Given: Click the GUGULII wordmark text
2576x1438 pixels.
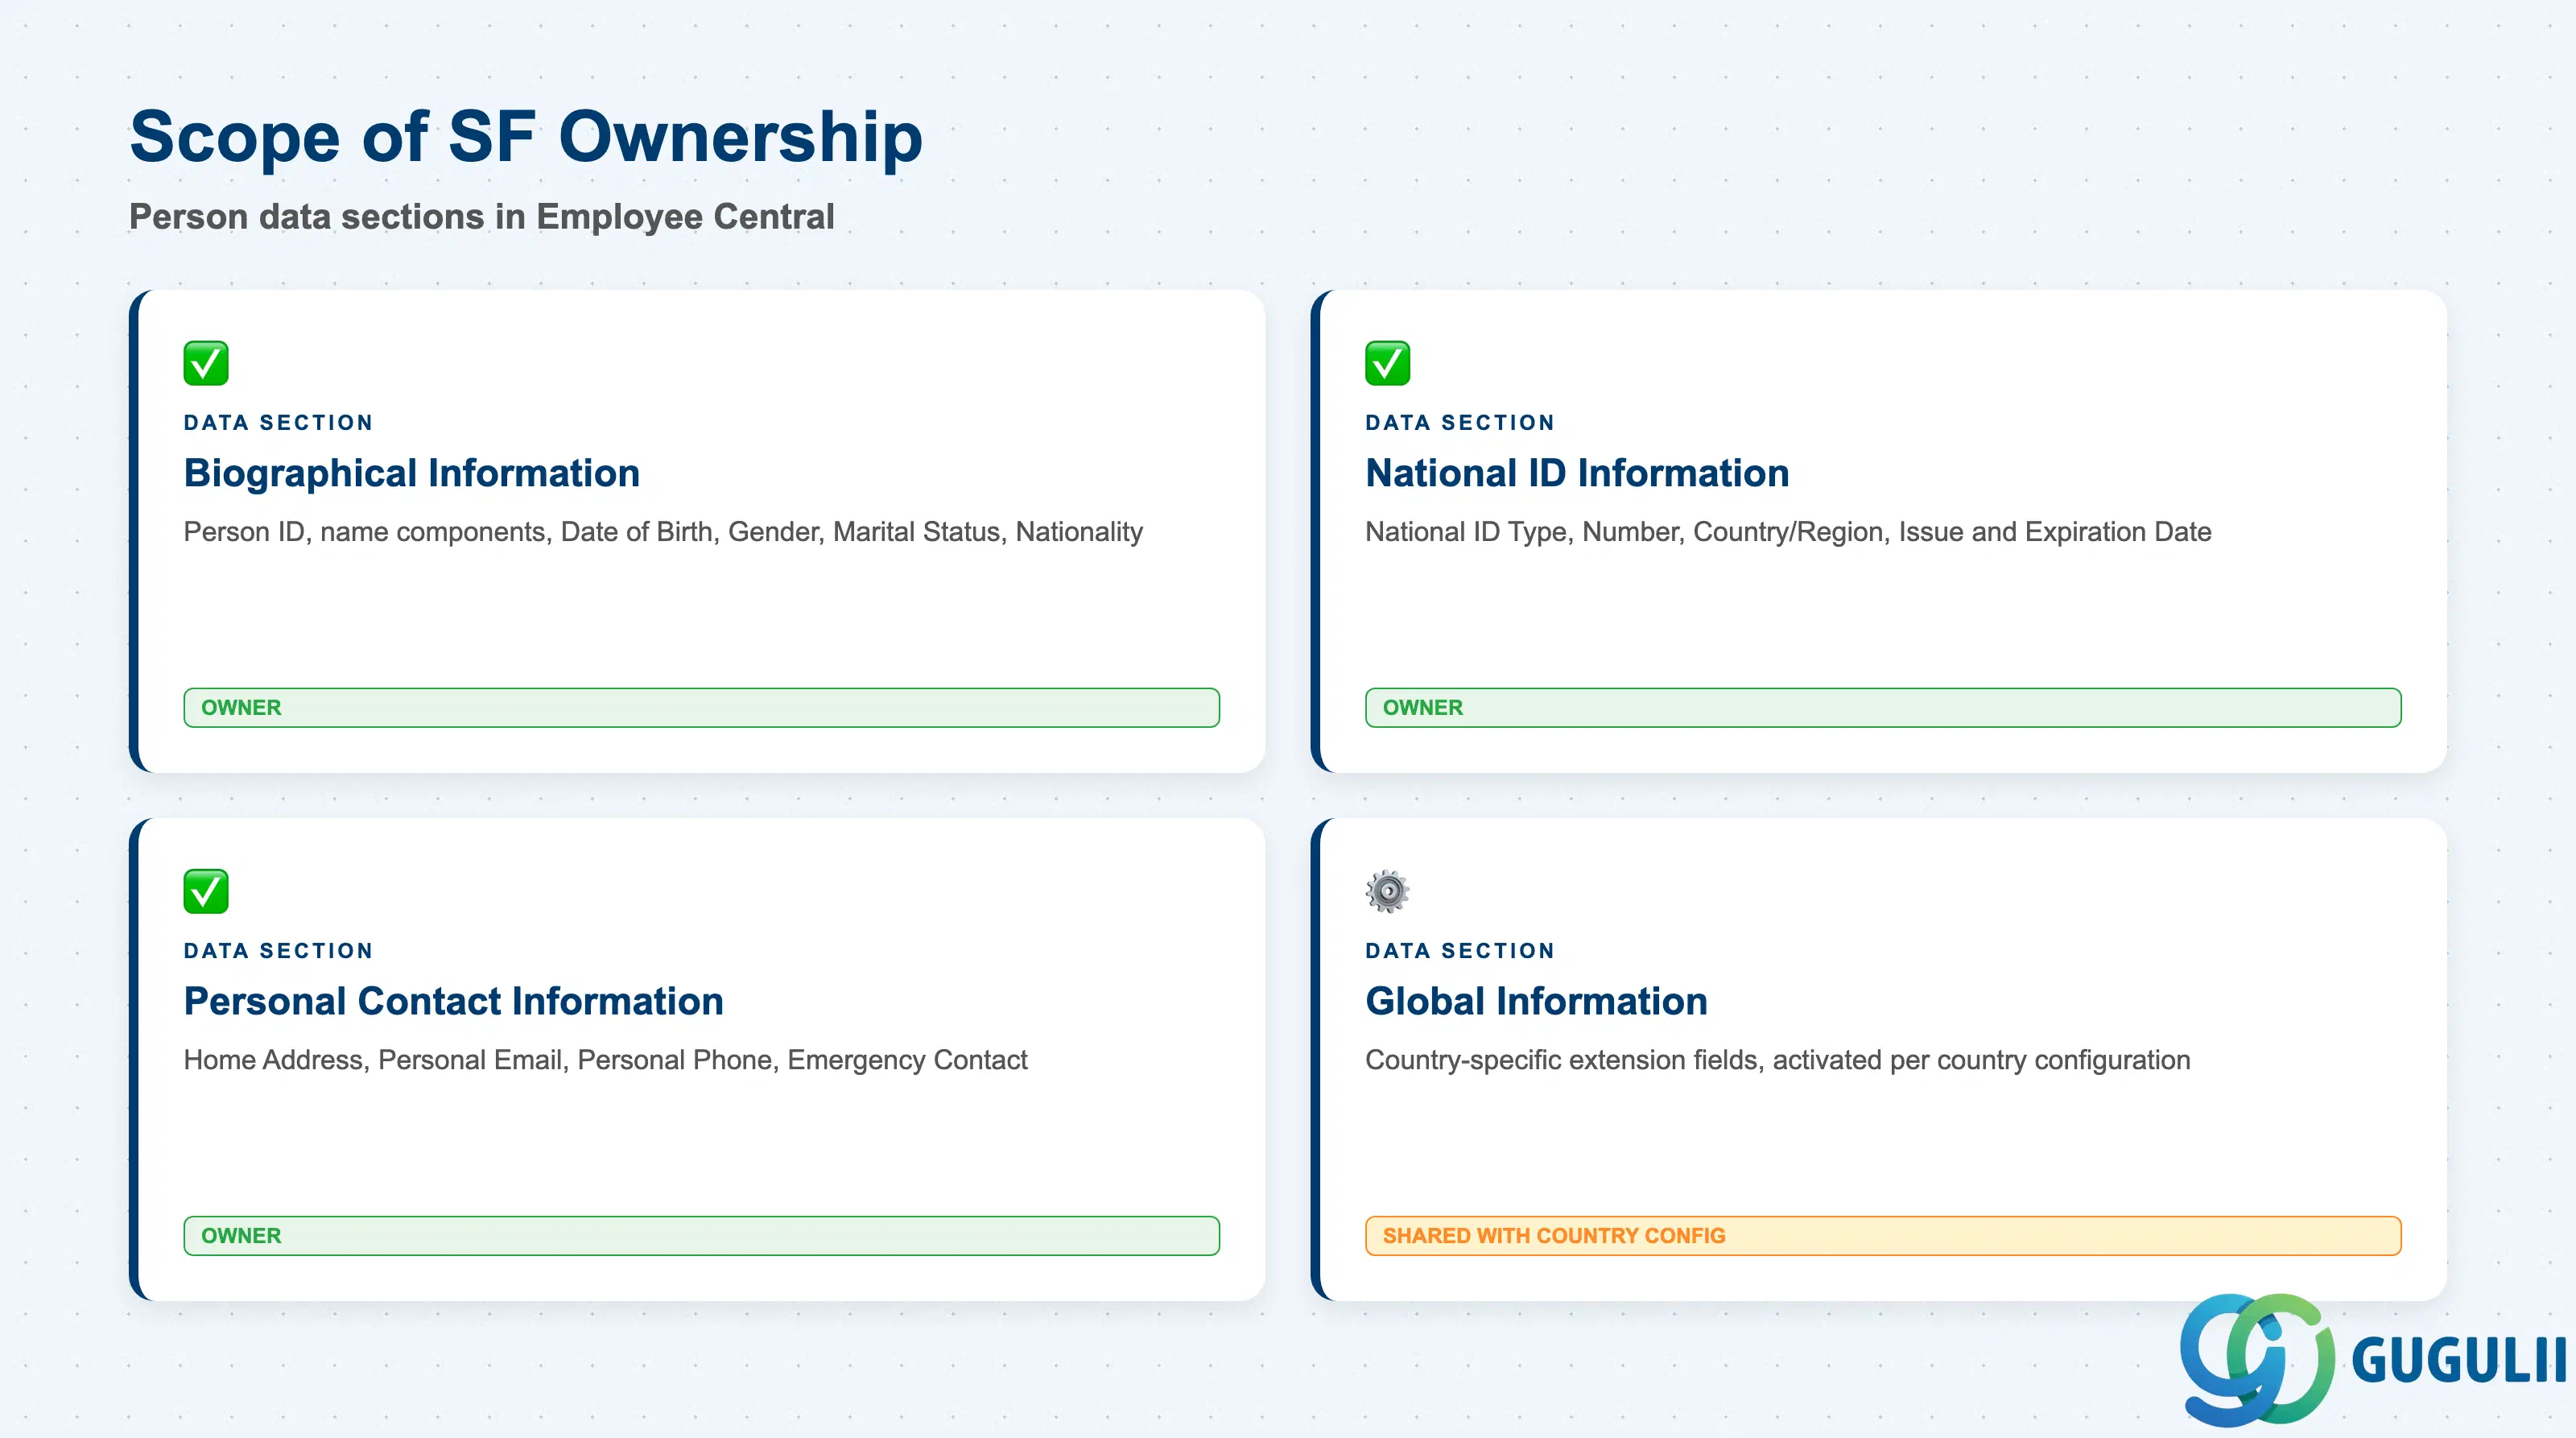Looking at the screenshot, I should coord(2459,1361).
